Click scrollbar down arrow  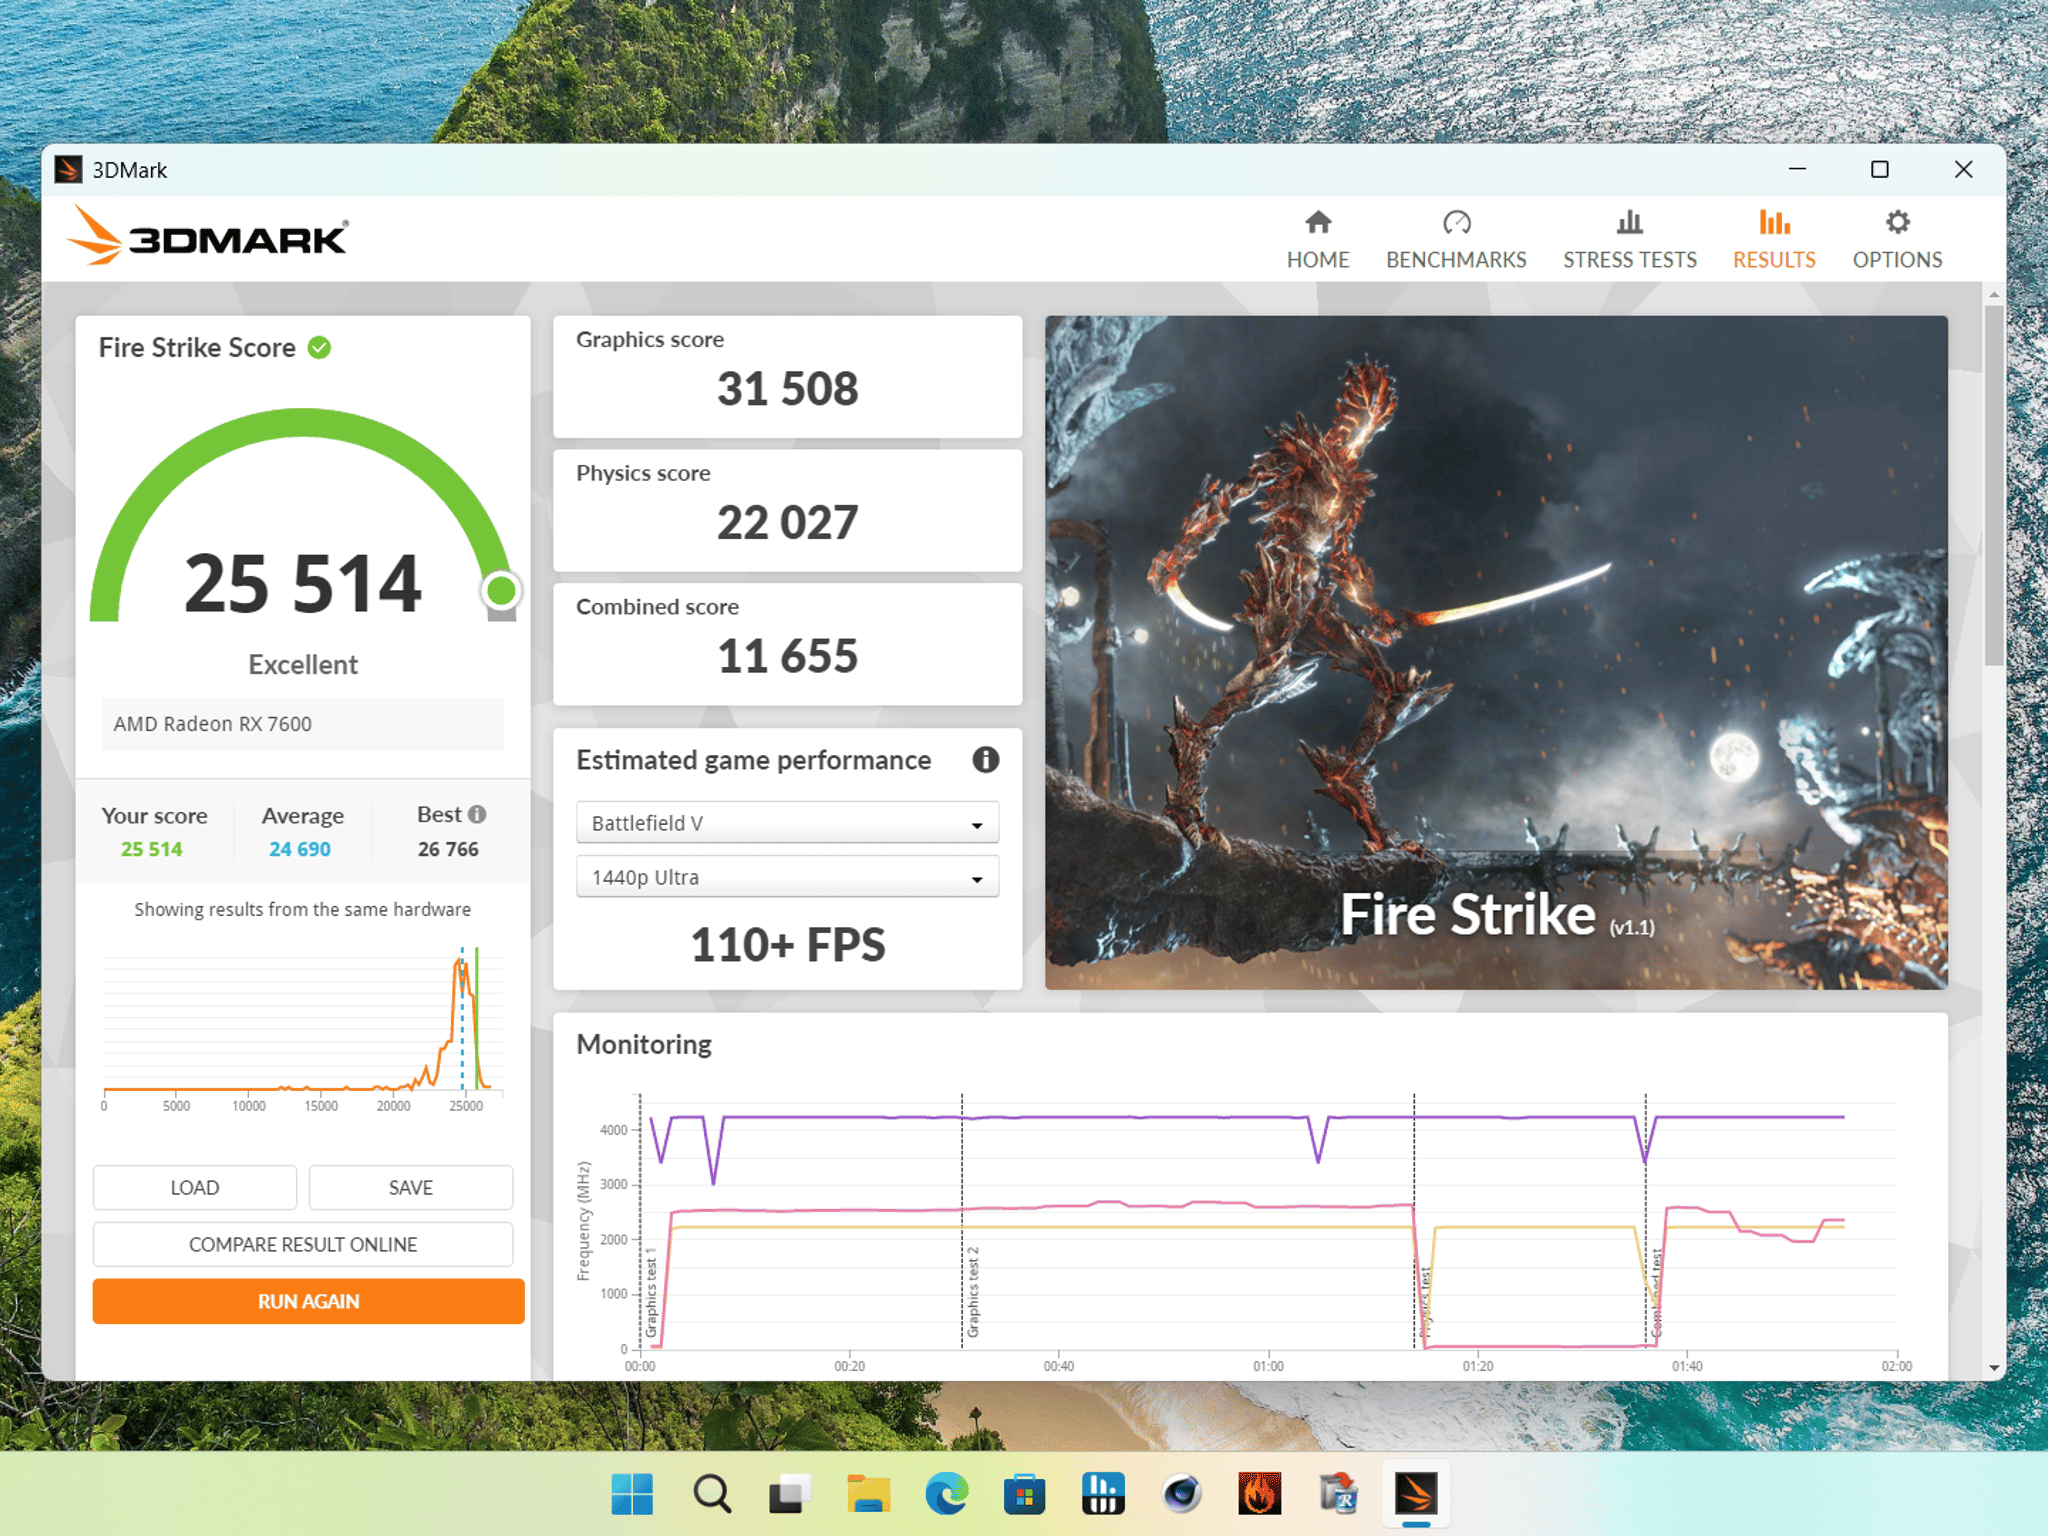(1993, 1368)
